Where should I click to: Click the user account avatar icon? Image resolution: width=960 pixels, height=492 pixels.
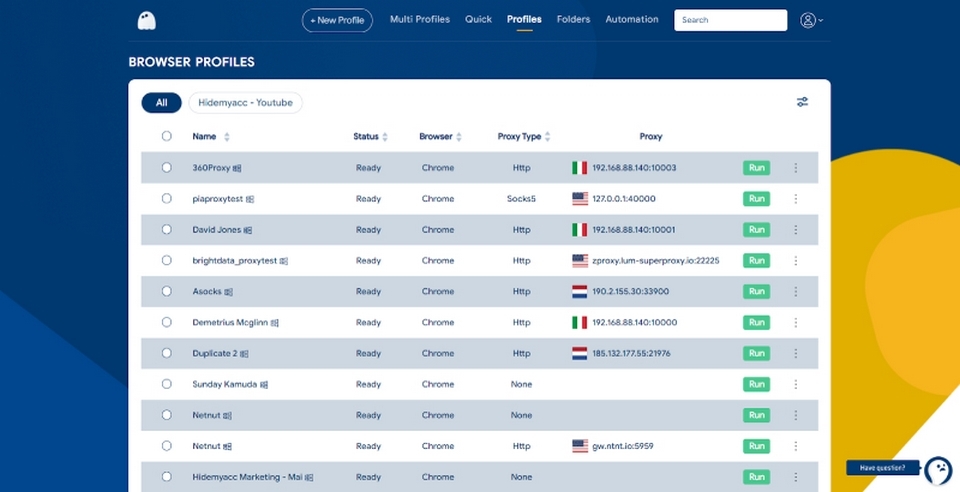click(808, 20)
